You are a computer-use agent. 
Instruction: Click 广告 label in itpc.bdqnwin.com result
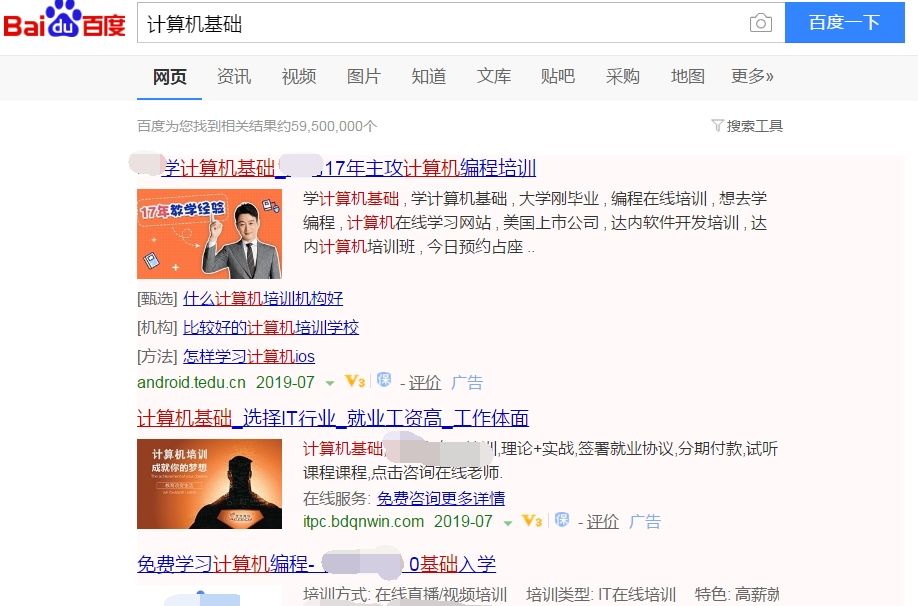click(x=645, y=521)
